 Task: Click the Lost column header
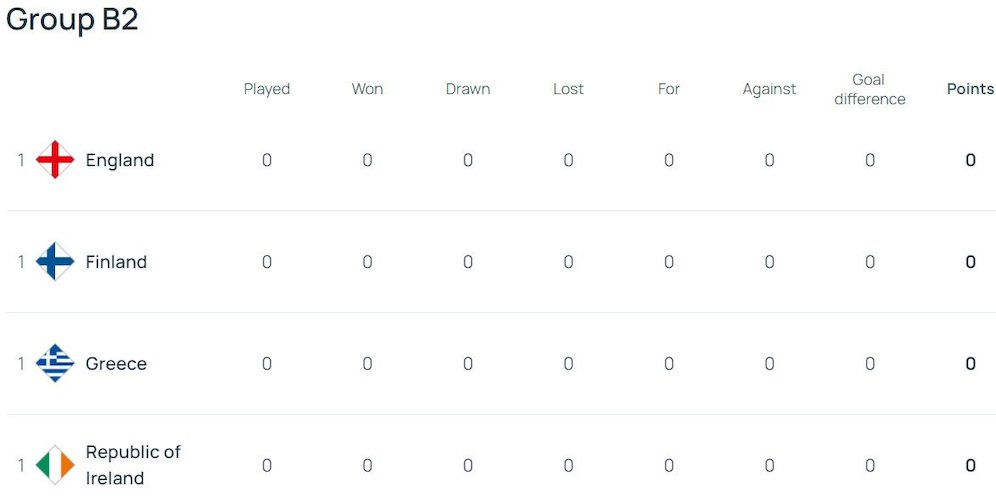pyautogui.click(x=568, y=89)
